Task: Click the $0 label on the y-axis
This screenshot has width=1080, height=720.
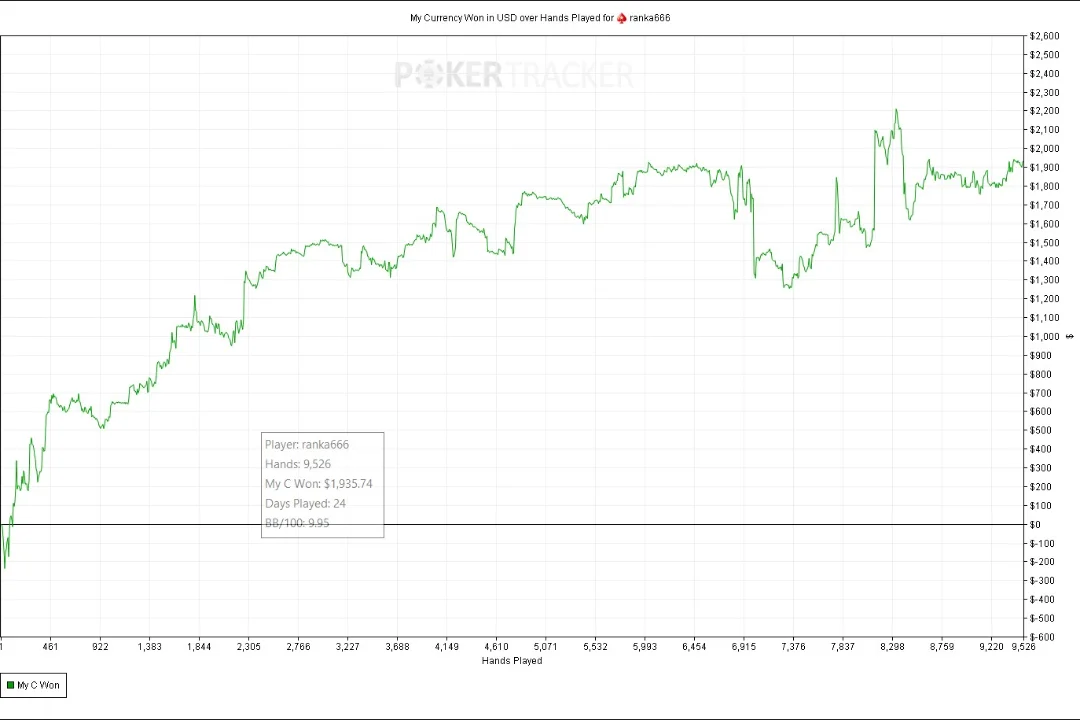Action: (1035, 525)
